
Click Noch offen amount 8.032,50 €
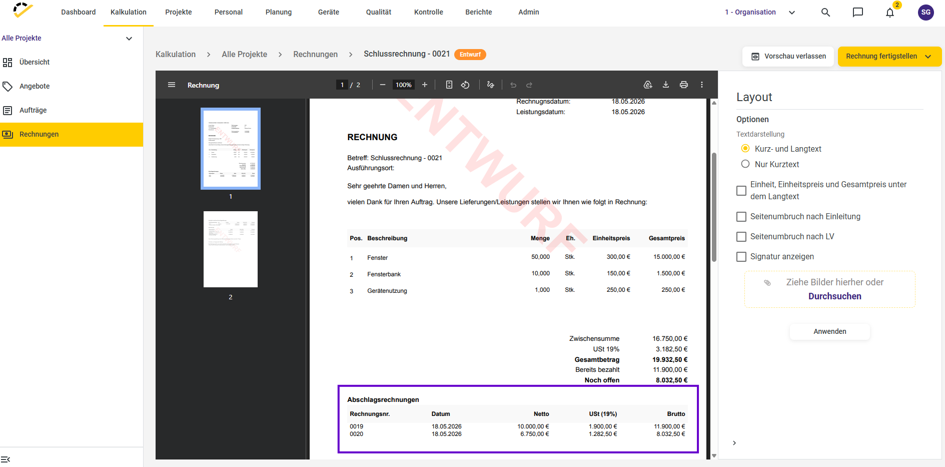tap(670, 380)
